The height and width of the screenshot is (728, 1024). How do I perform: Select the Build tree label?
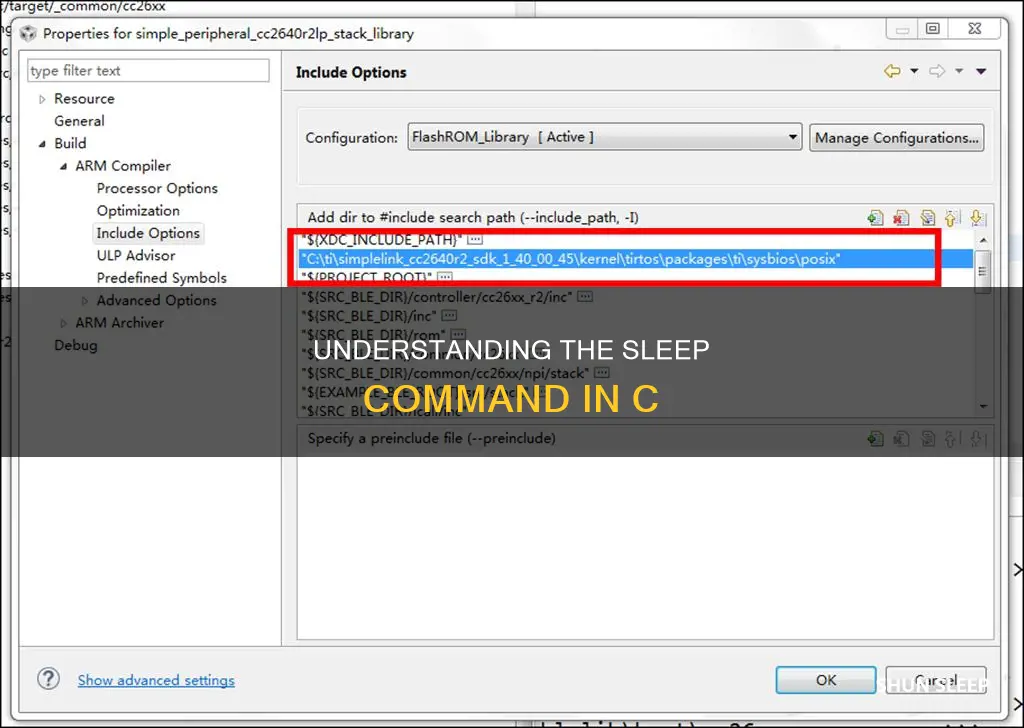pyautogui.click(x=70, y=143)
